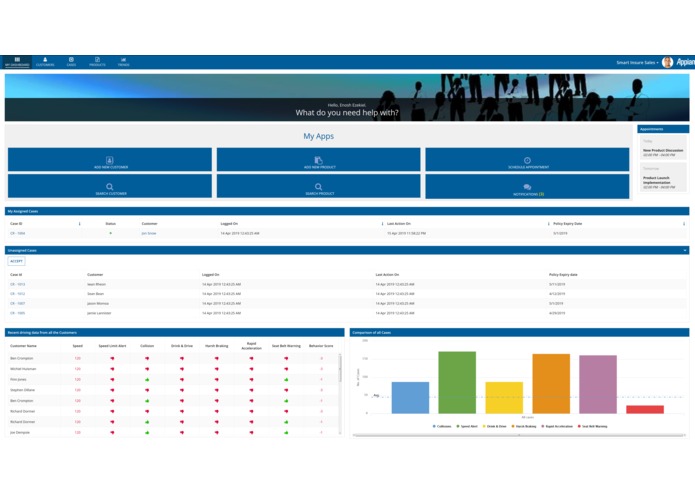Click the My Apps heading
This screenshot has width=695, height=494.
pyautogui.click(x=318, y=136)
